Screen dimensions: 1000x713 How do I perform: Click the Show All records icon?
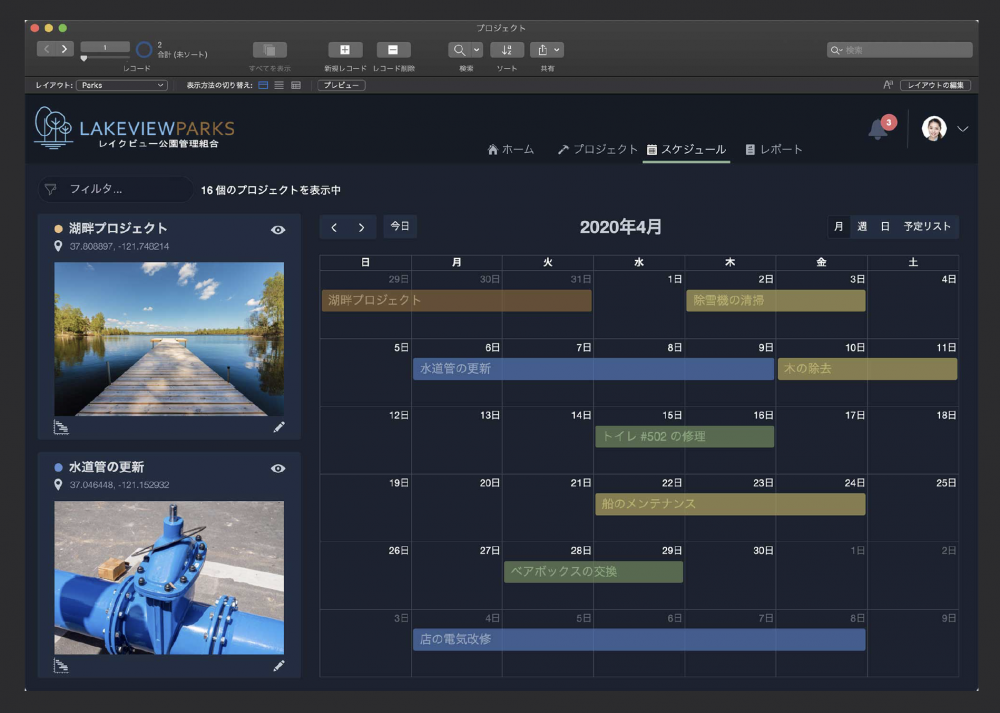point(270,50)
